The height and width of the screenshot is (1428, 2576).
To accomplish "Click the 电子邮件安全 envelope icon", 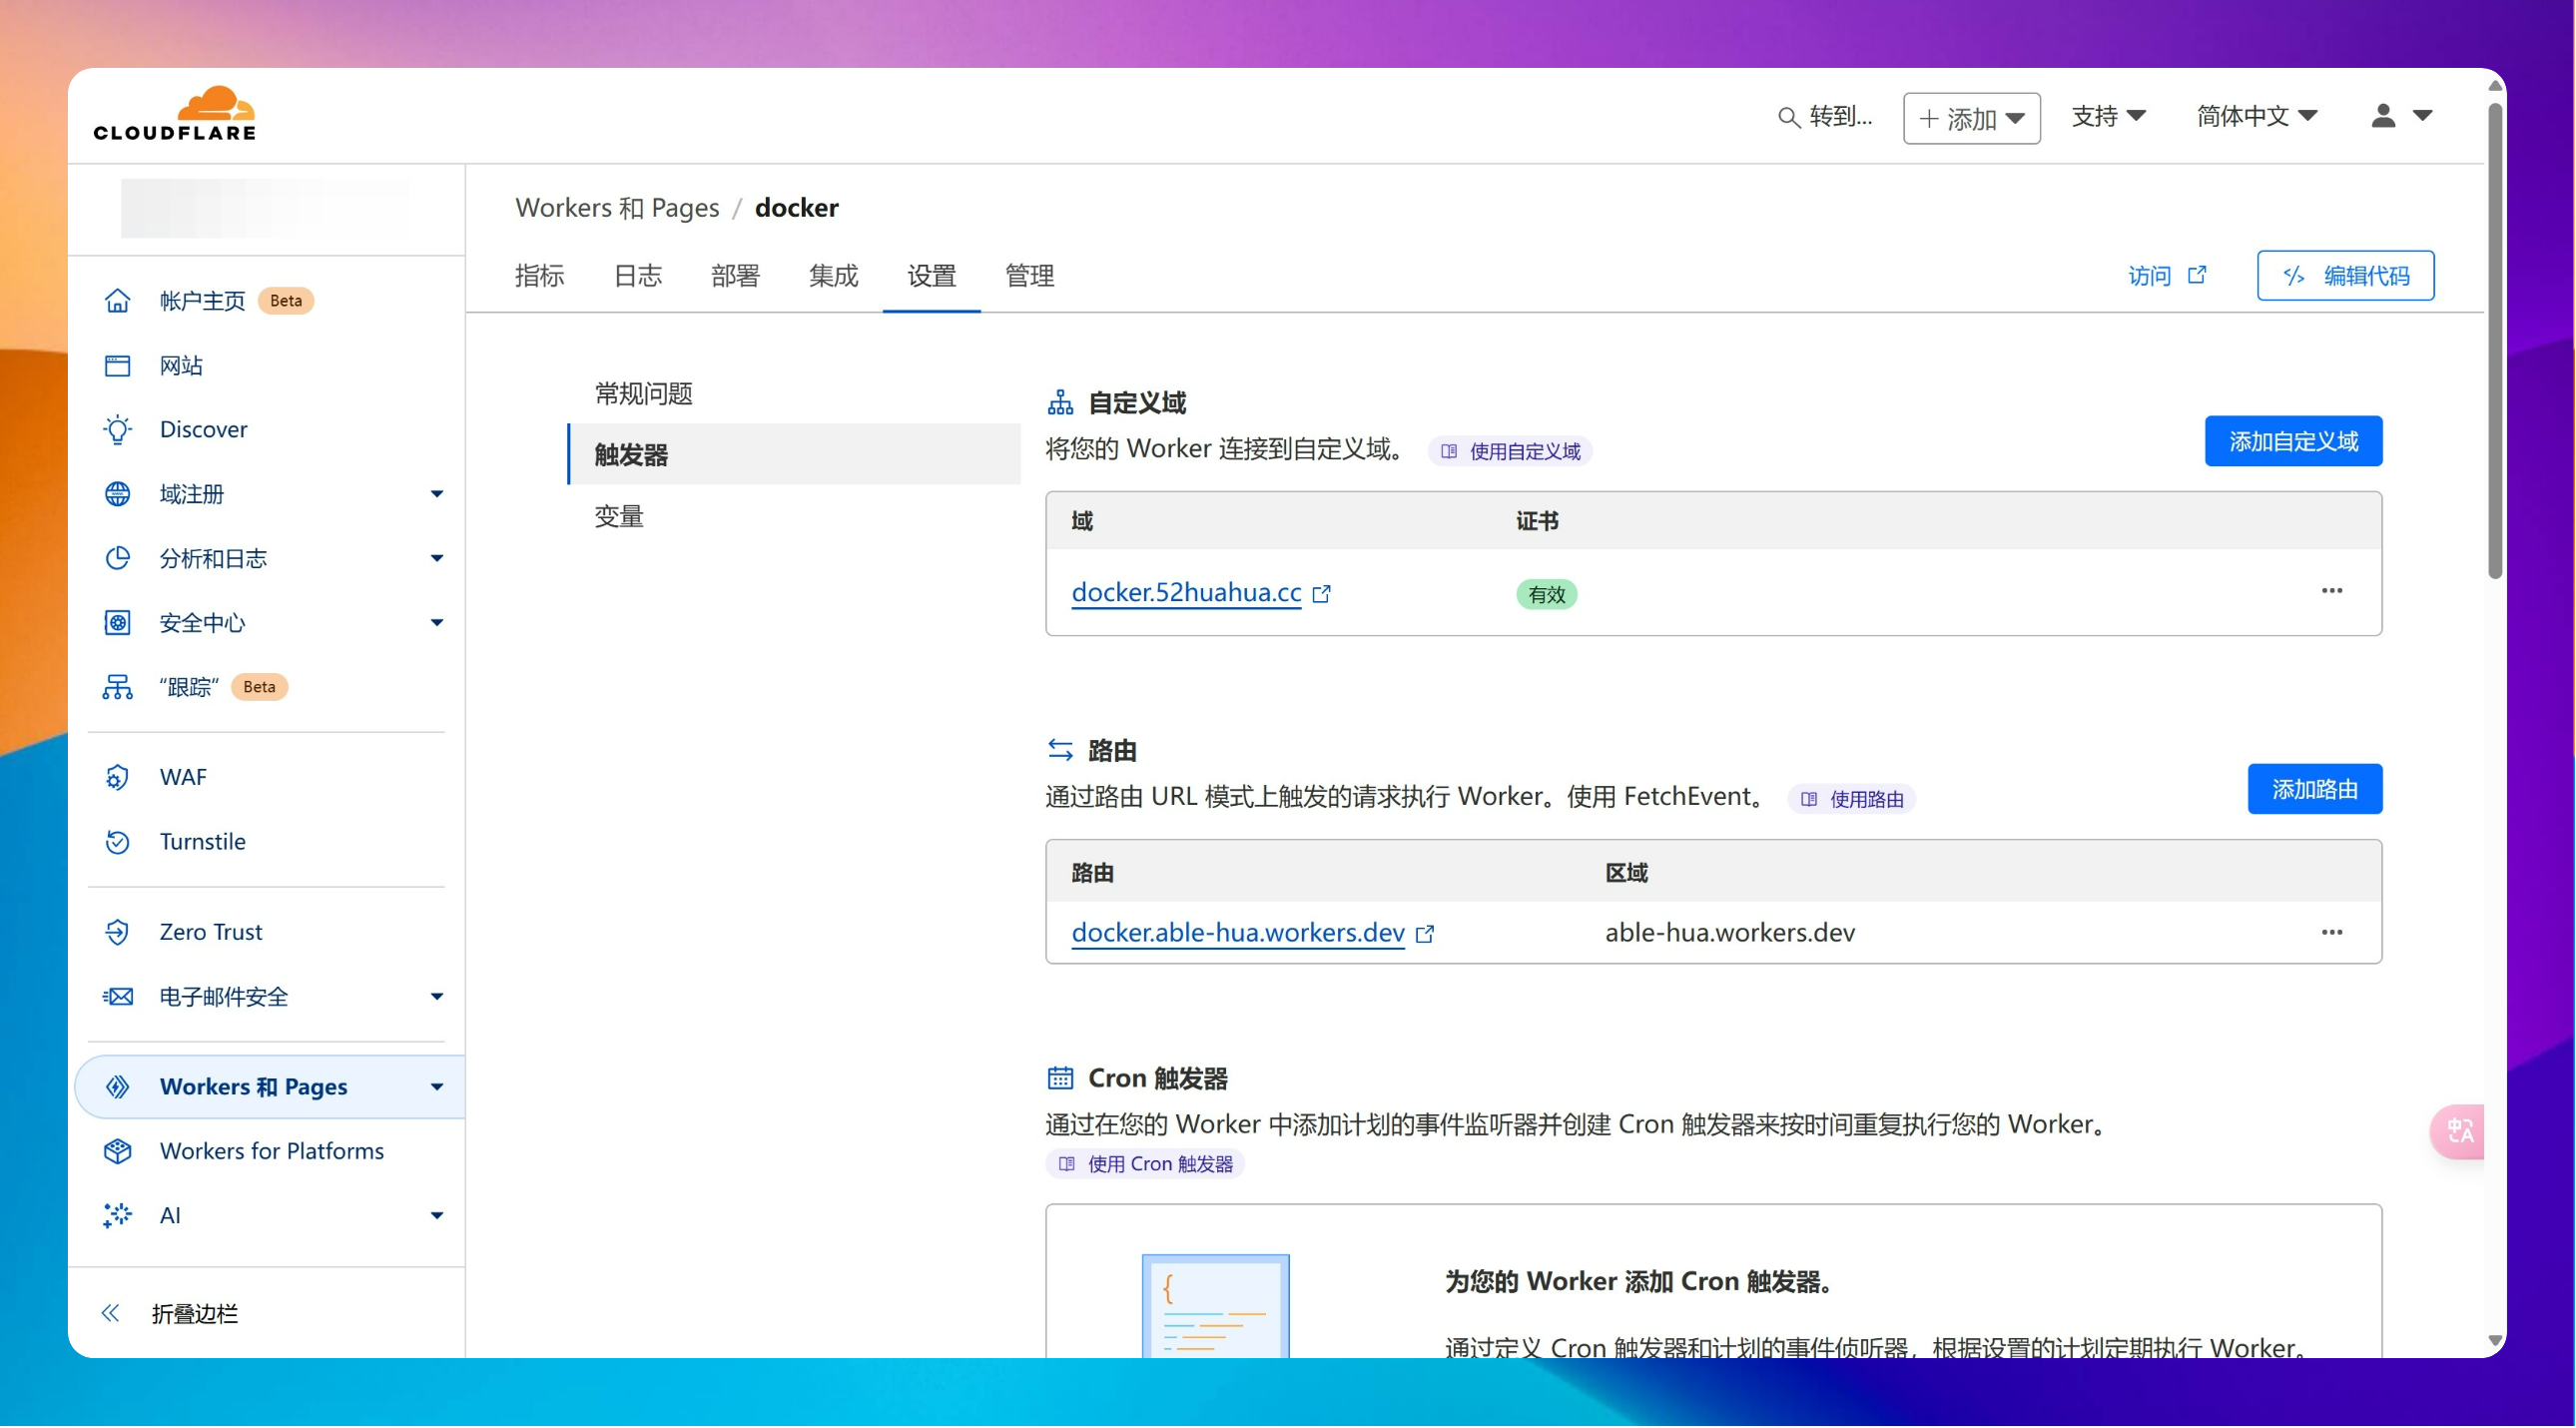I will pos(117,997).
